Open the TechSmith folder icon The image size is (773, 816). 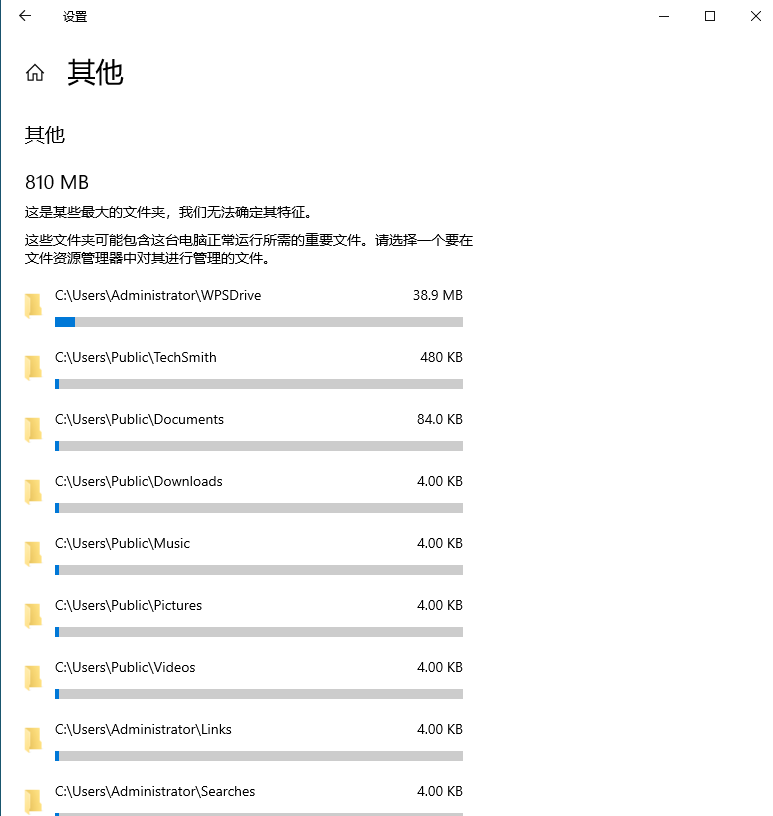click(x=33, y=367)
